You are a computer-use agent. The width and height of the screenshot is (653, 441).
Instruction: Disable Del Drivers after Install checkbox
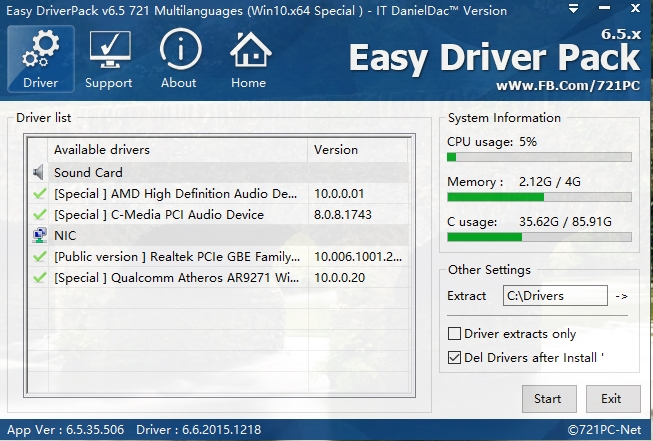pyautogui.click(x=454, y=358)
